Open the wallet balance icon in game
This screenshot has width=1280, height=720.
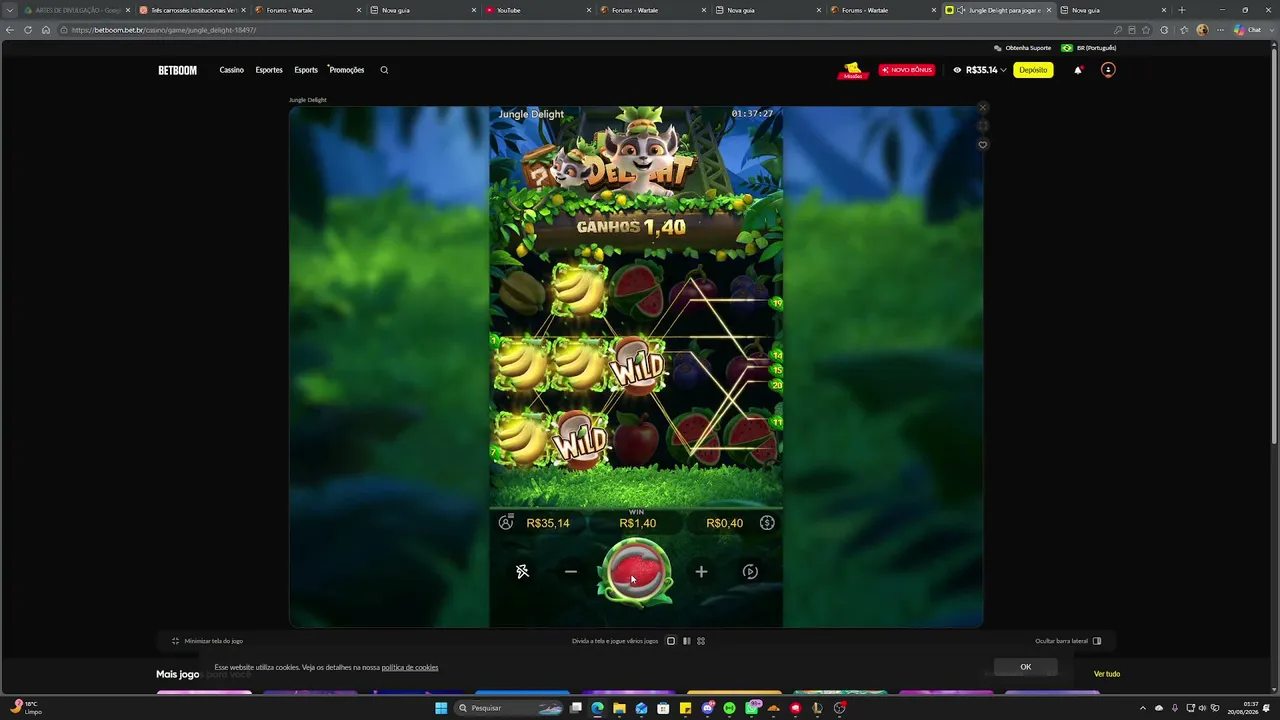point(506,522)
